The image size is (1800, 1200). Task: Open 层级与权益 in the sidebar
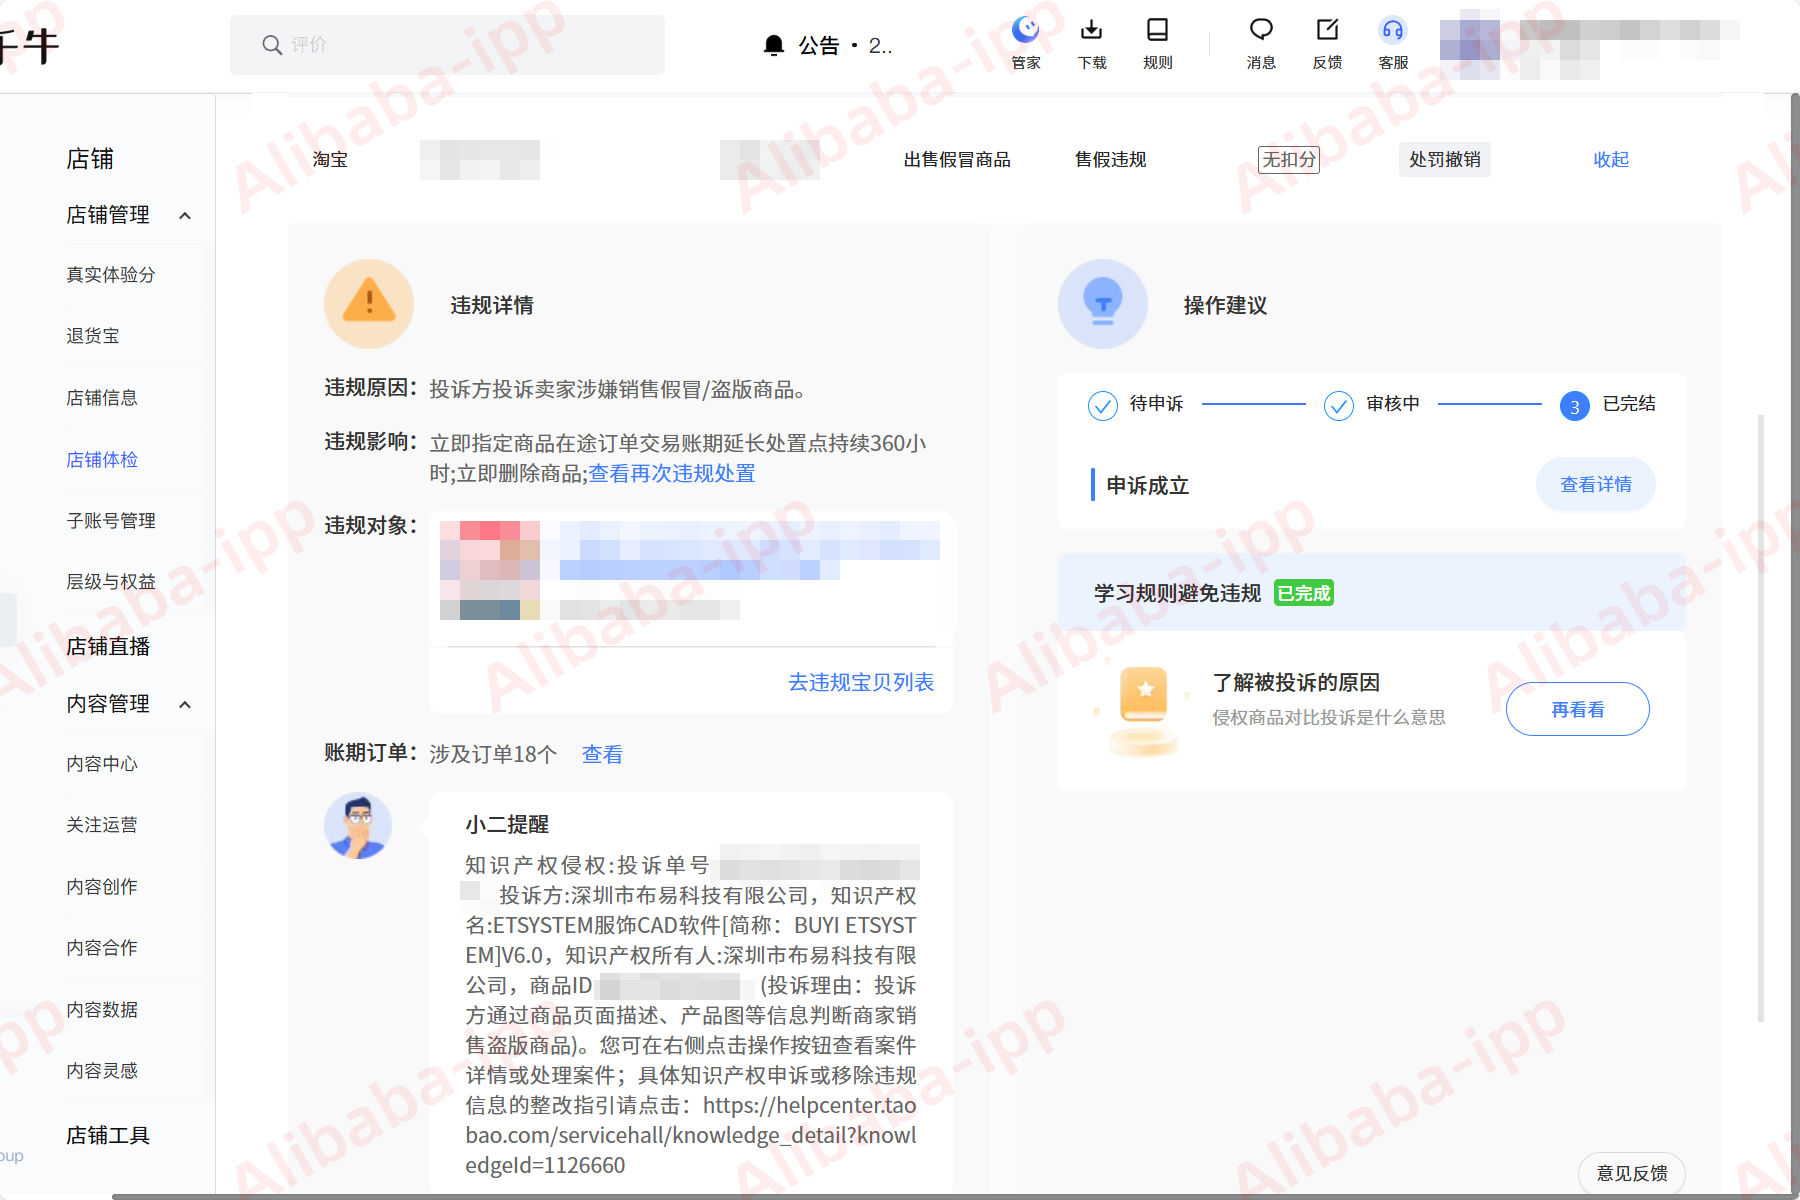point(111,582)
